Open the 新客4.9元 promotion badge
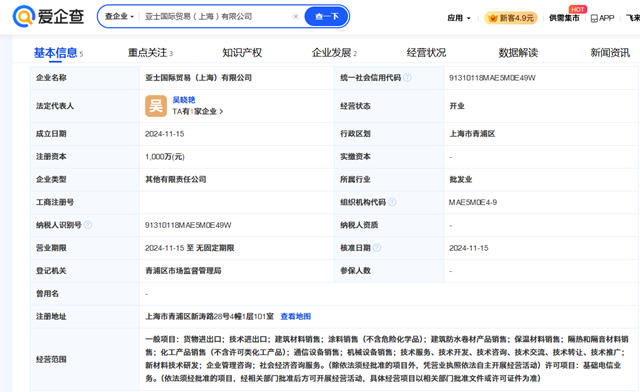 click(x=511, y=18)
